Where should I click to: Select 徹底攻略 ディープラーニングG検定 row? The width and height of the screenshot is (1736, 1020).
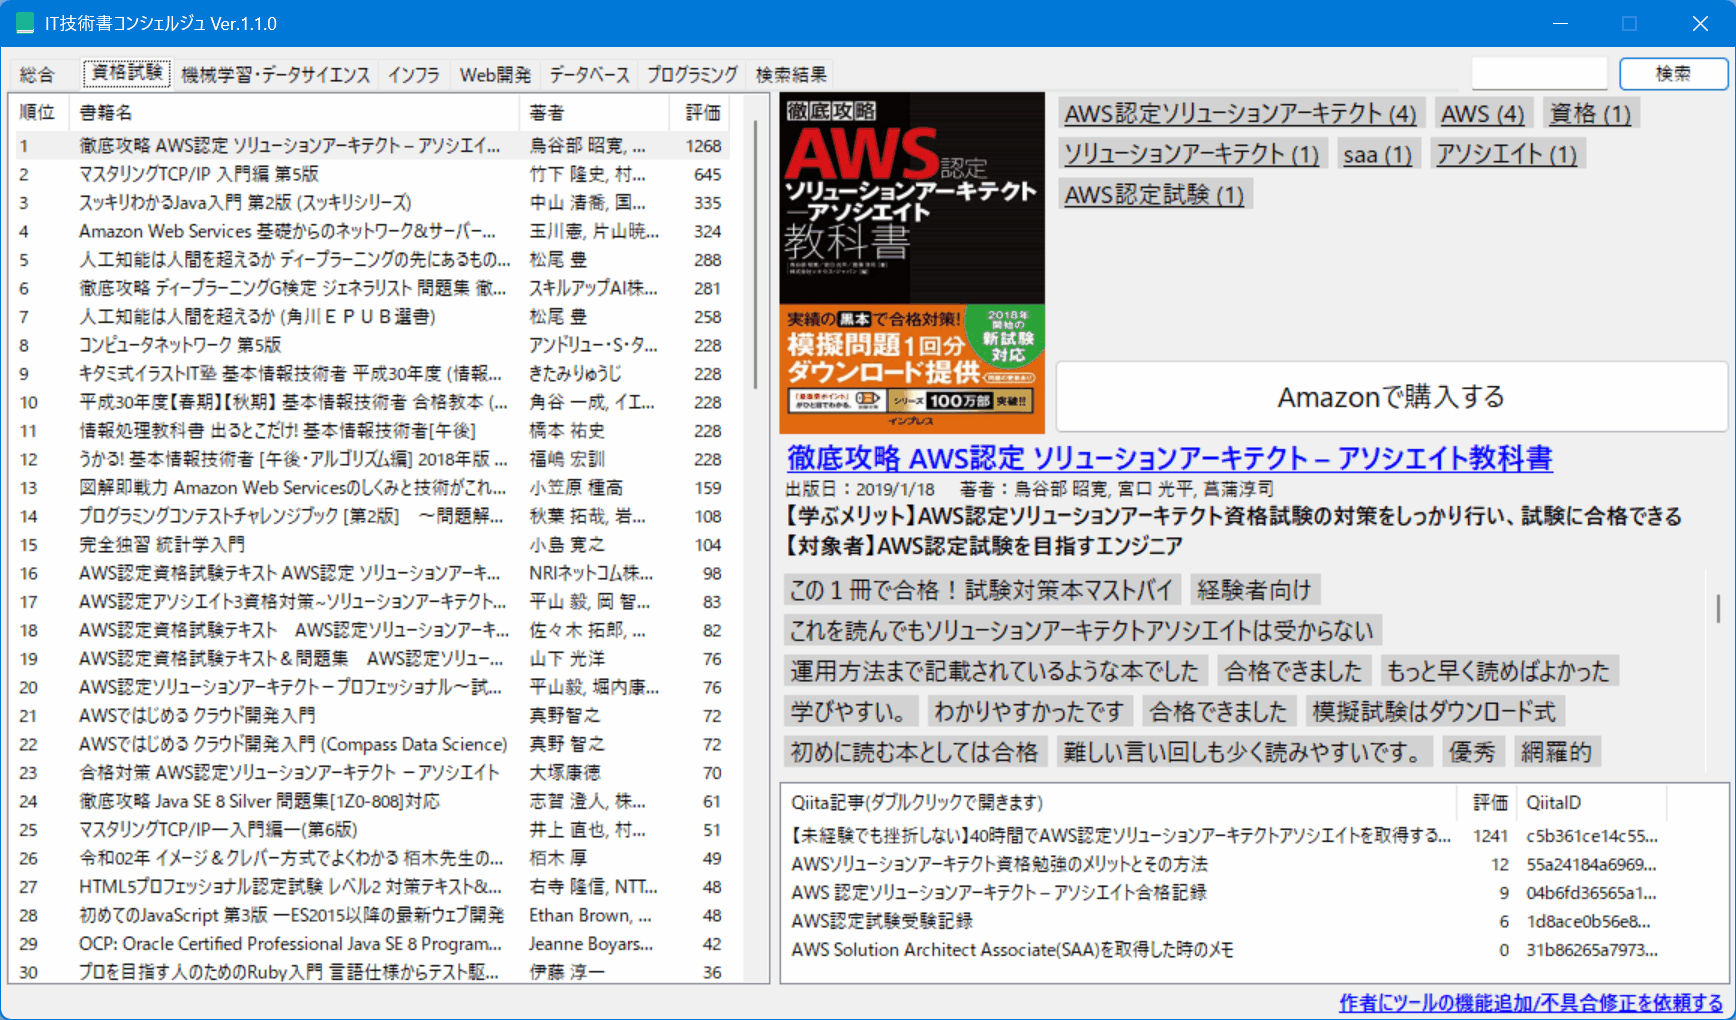[x=370, y=288]
